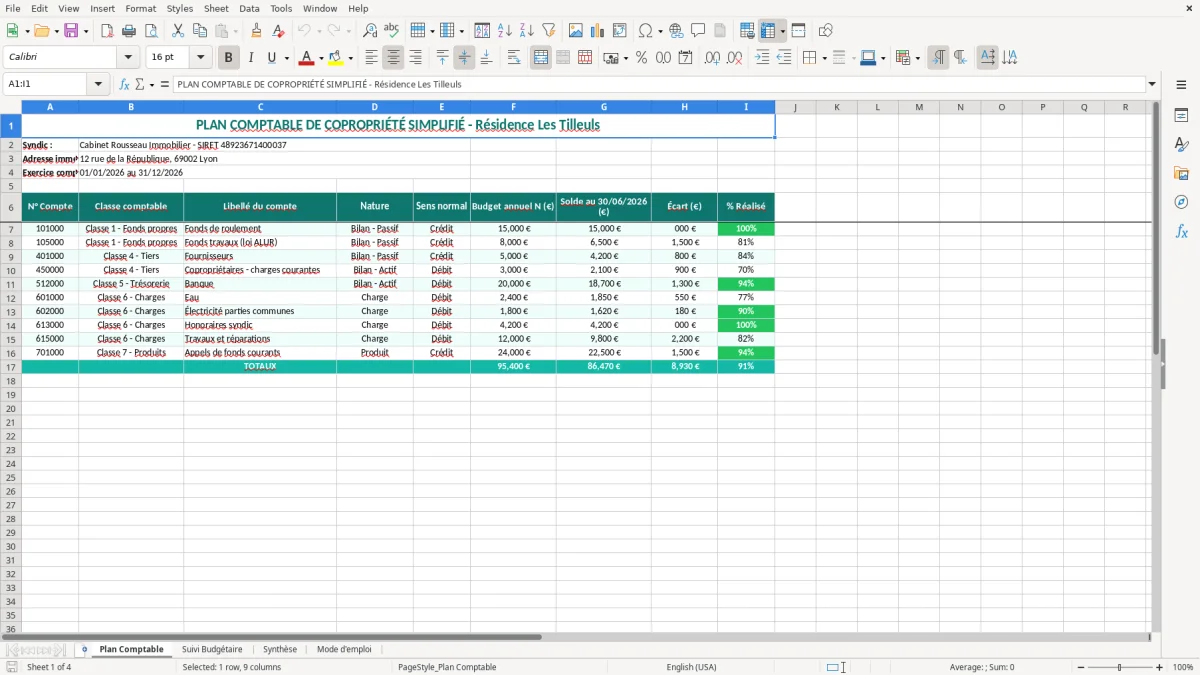
Task: Switch to Mode d'emploi sheet tab
Action: pyautogui.click(x=344, y=649)
